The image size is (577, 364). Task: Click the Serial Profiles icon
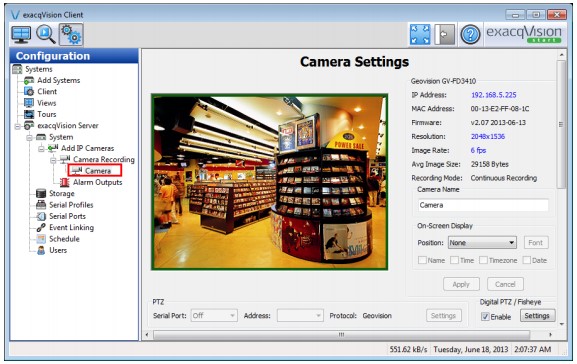pyautogui.click(x=41, y=205)
